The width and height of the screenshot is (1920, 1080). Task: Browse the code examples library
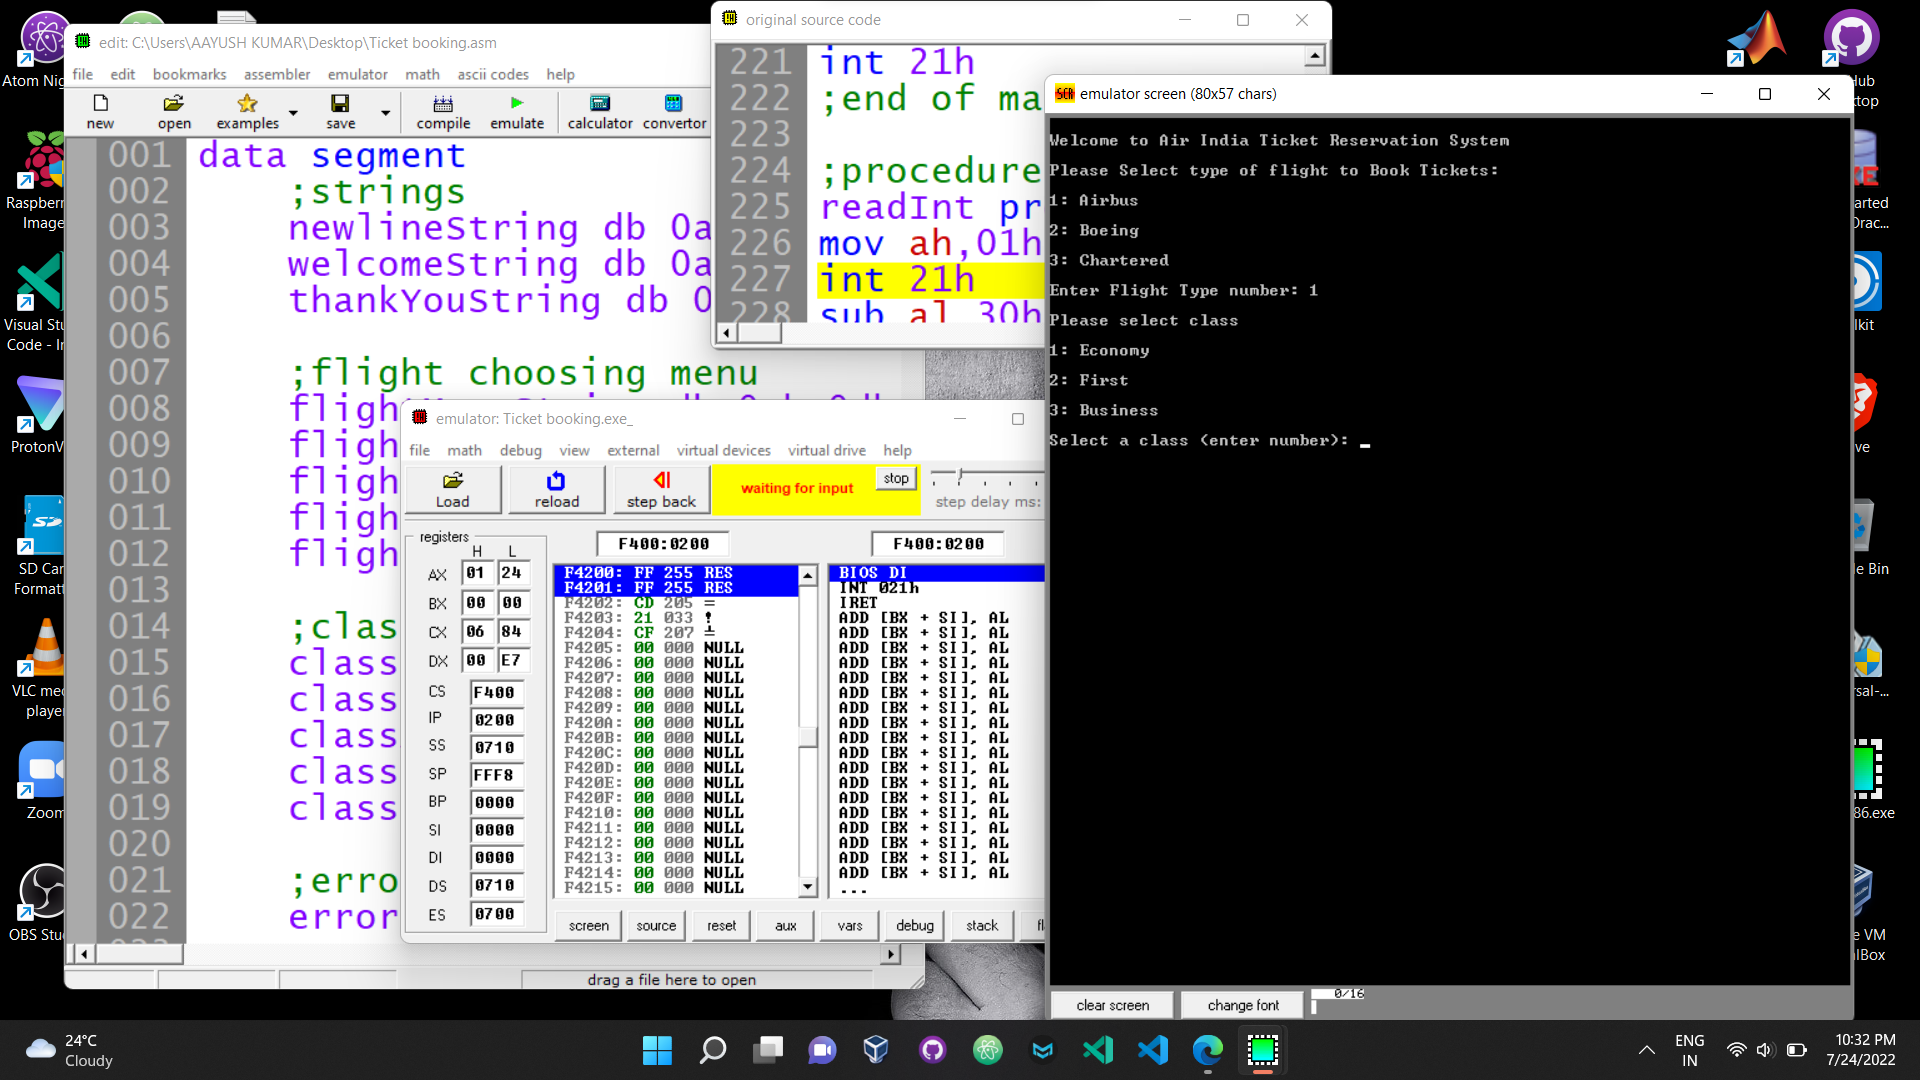click(246, 111)
